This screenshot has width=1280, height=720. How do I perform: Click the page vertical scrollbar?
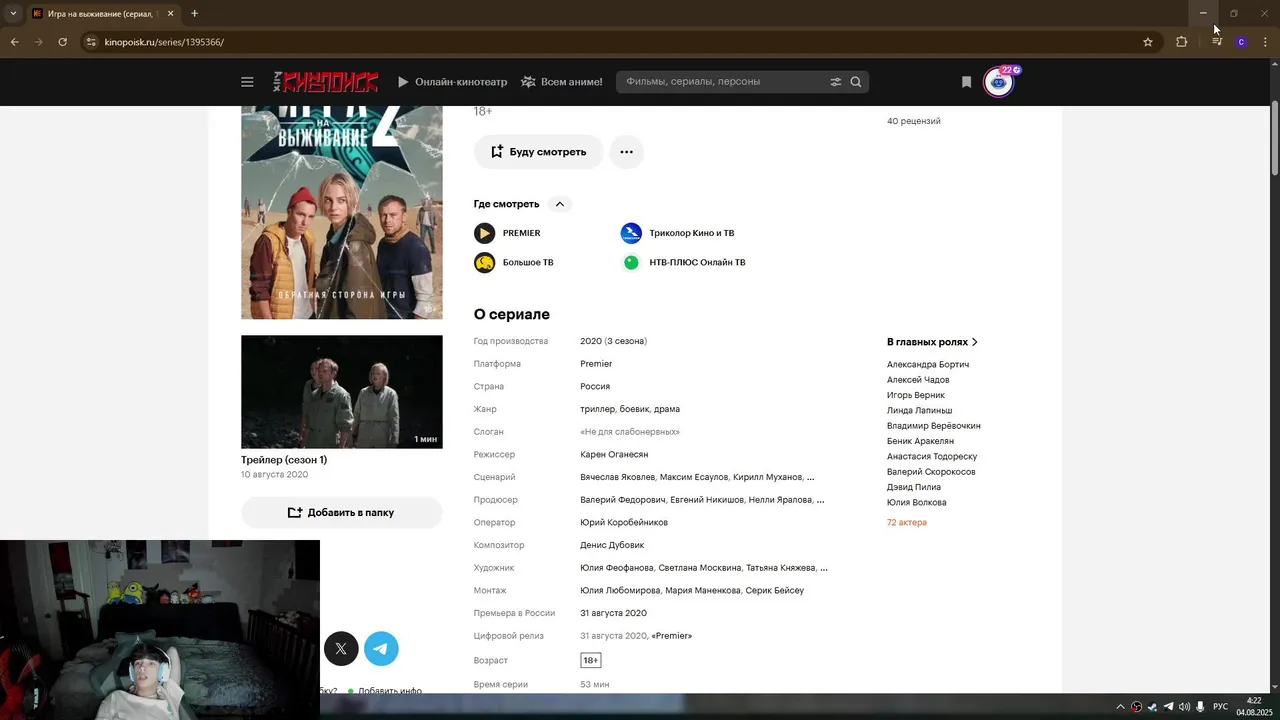[x=1275, y=136]
